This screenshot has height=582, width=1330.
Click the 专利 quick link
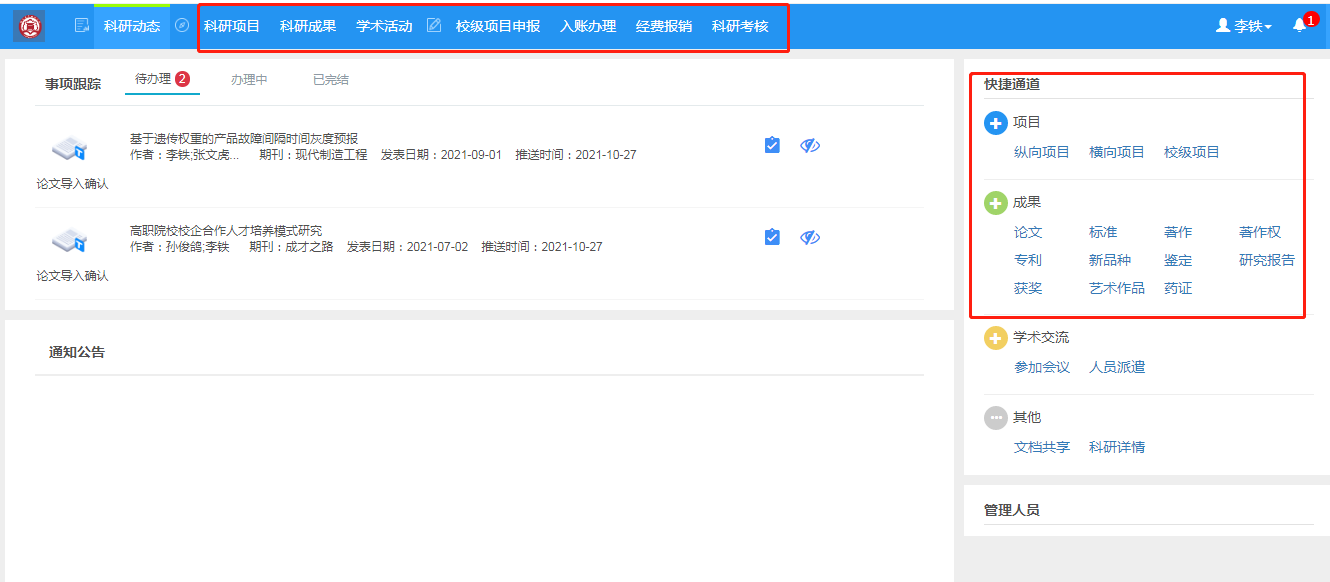click(1028, 260)
